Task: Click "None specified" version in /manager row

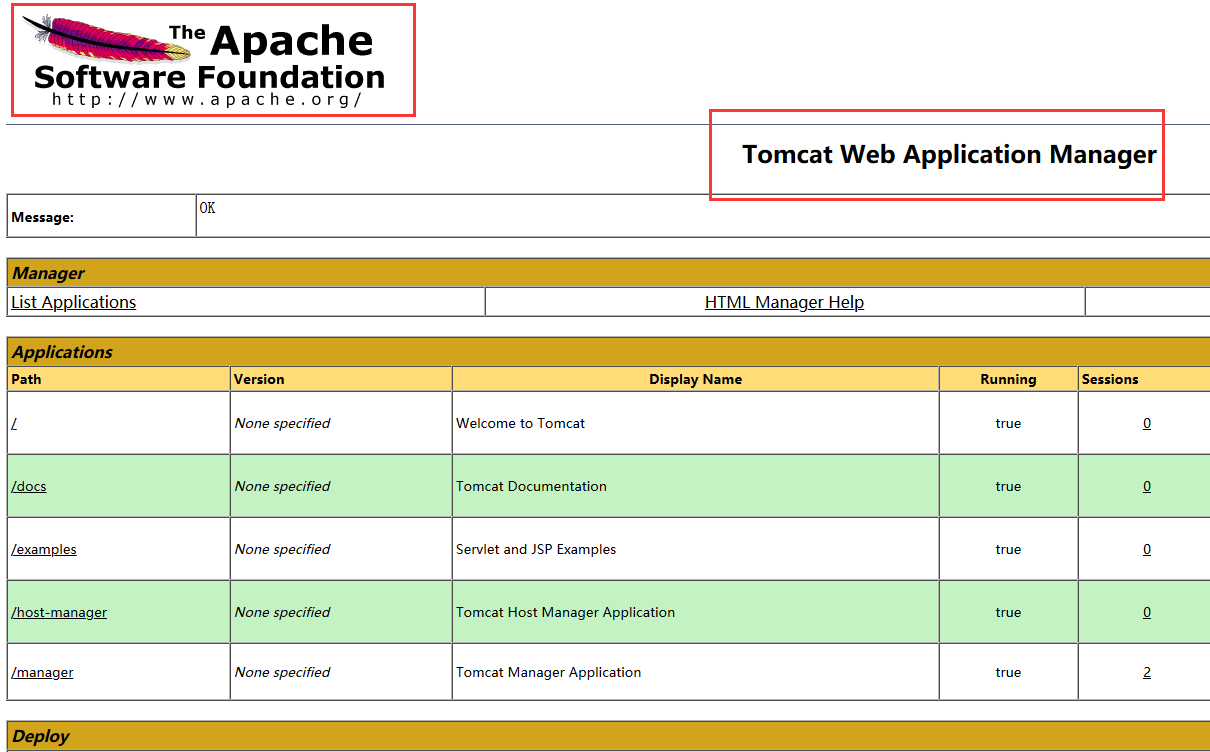Action: click(282, 672)
